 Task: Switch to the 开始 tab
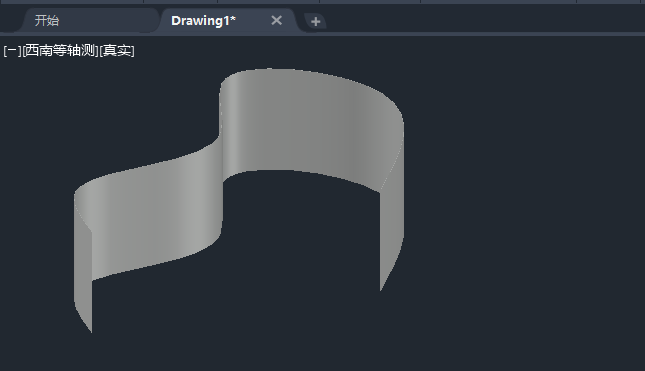(47, 21)
